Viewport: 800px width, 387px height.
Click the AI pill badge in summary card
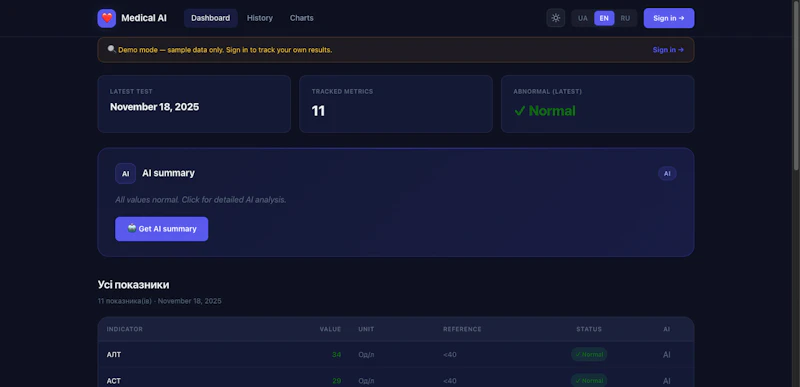(x=667, y=173)
